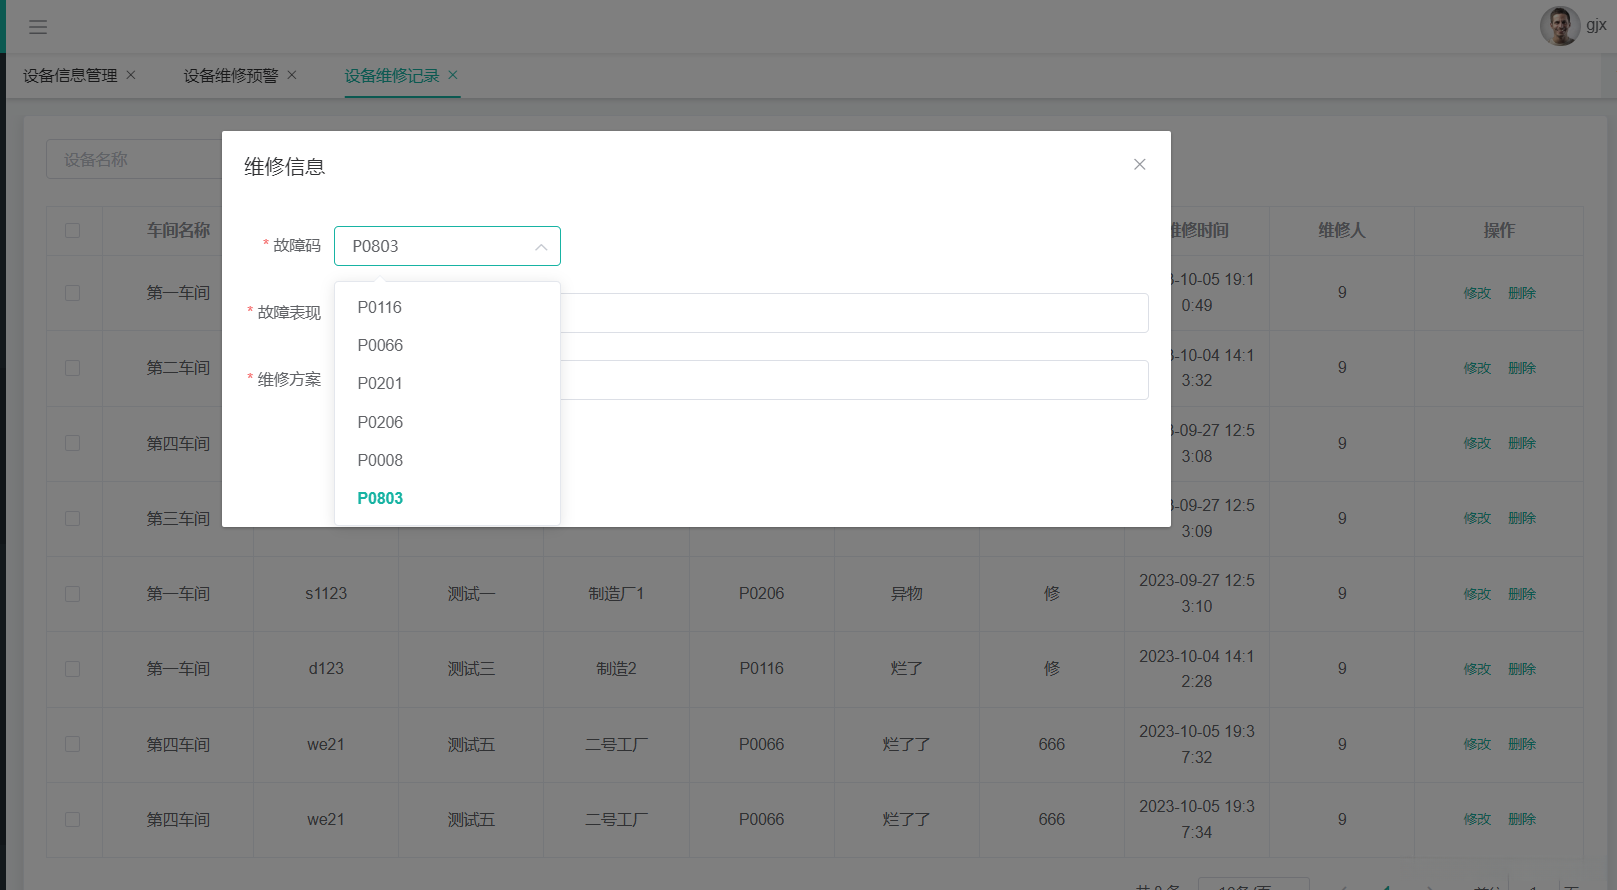The image size is (1617, 890).
Task: Switch to the 设备信息管理 tab
Action: click(x=70, y=76)
